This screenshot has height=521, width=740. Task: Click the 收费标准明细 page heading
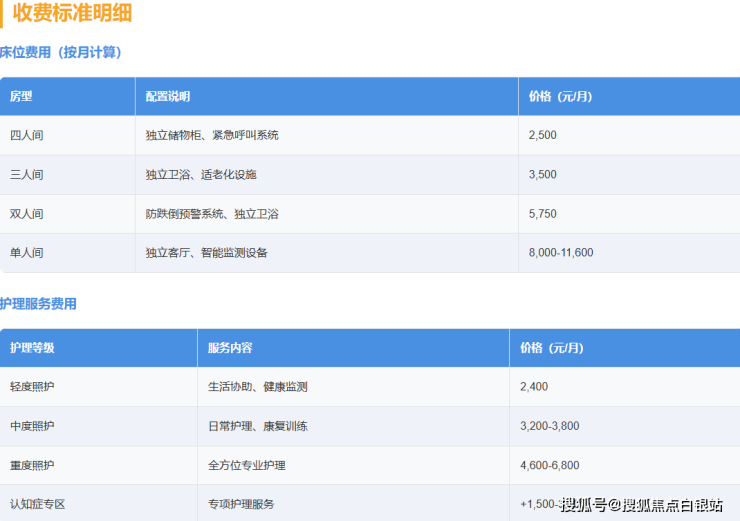click(x=72, y=14)
